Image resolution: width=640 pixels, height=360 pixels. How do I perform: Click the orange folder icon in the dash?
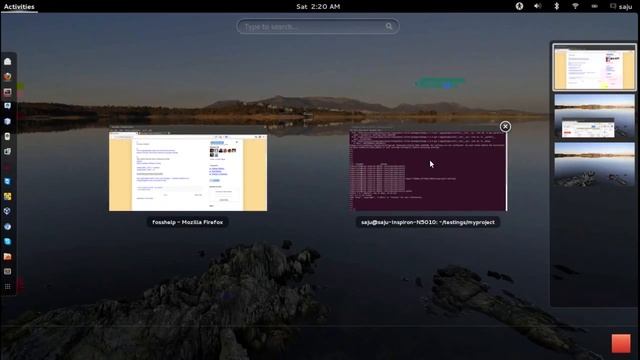[x=7, y=256]
